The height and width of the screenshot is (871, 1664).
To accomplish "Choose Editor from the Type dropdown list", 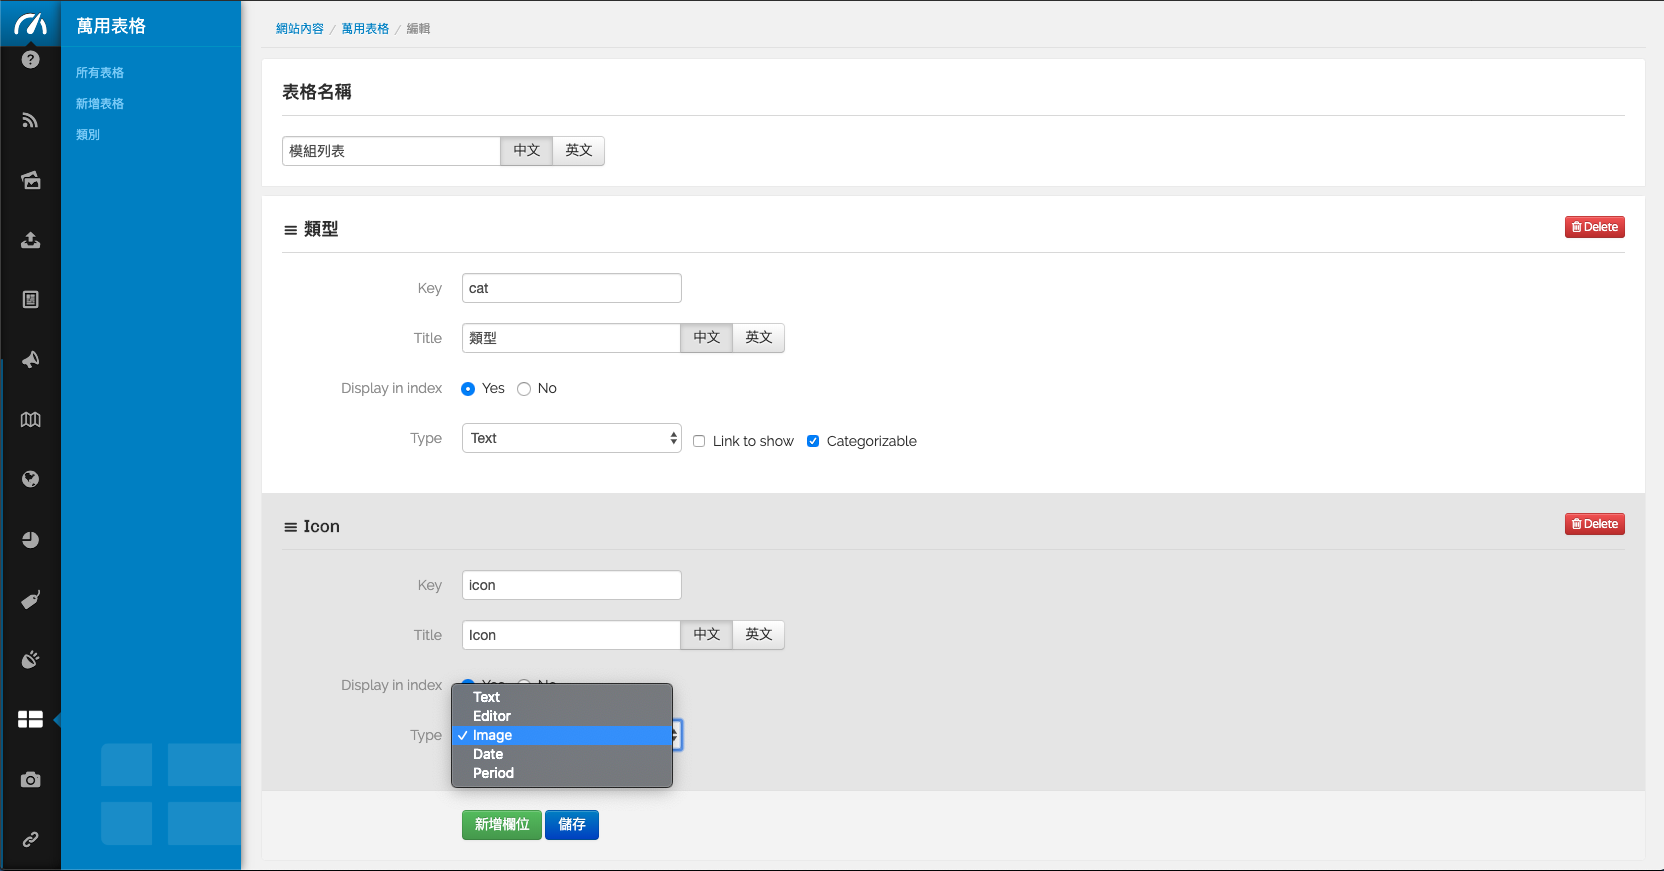I will coord(492,716).
